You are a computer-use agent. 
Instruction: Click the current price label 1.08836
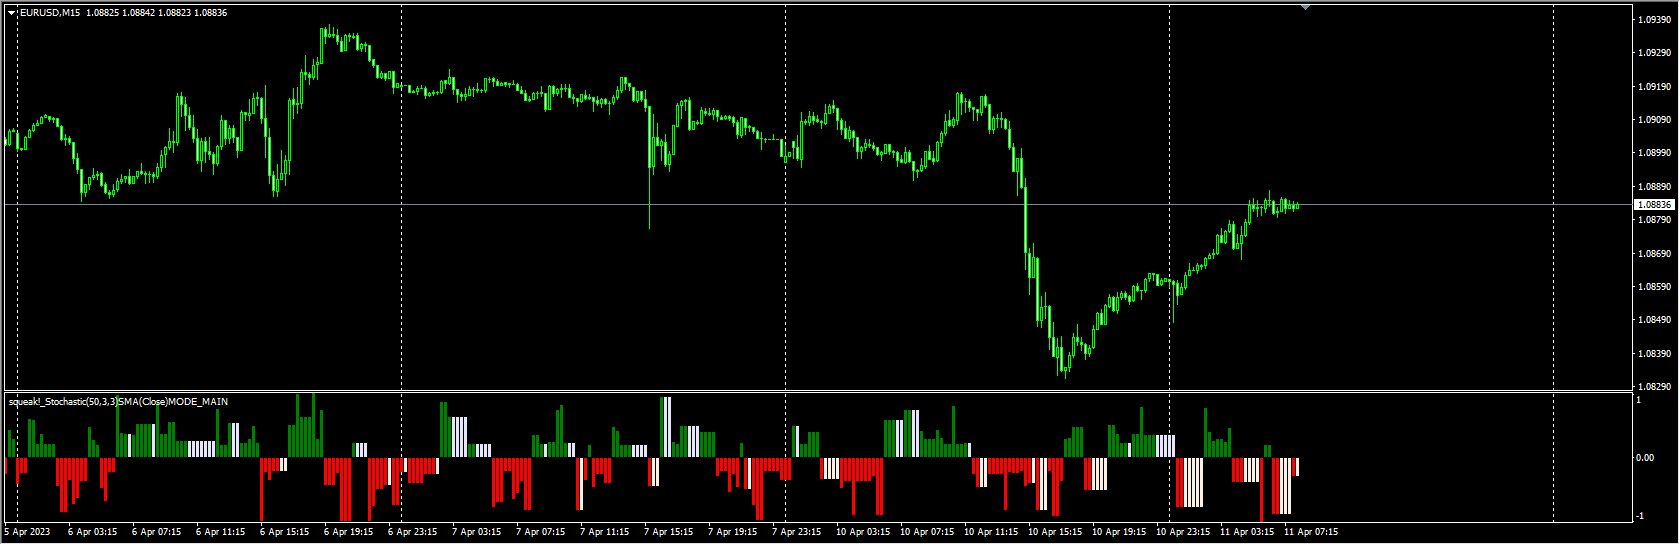tap(1656, 204)
